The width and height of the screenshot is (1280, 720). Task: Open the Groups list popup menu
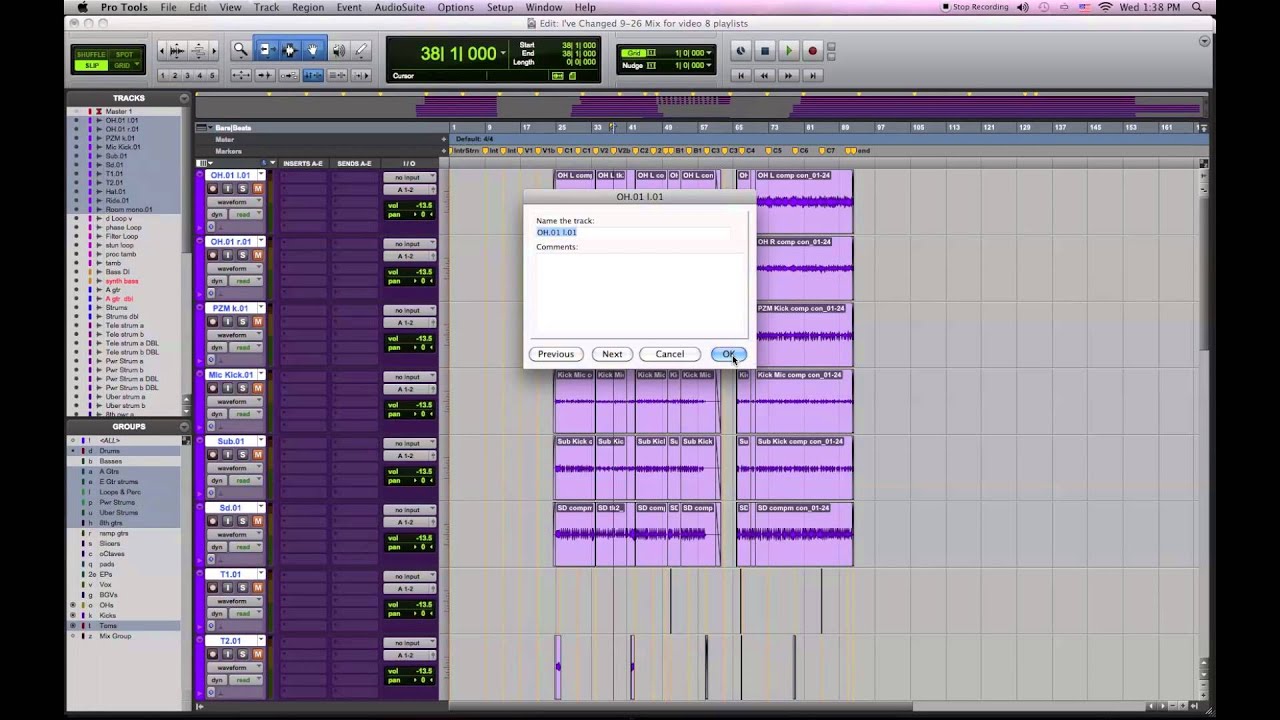click(184, 426)
